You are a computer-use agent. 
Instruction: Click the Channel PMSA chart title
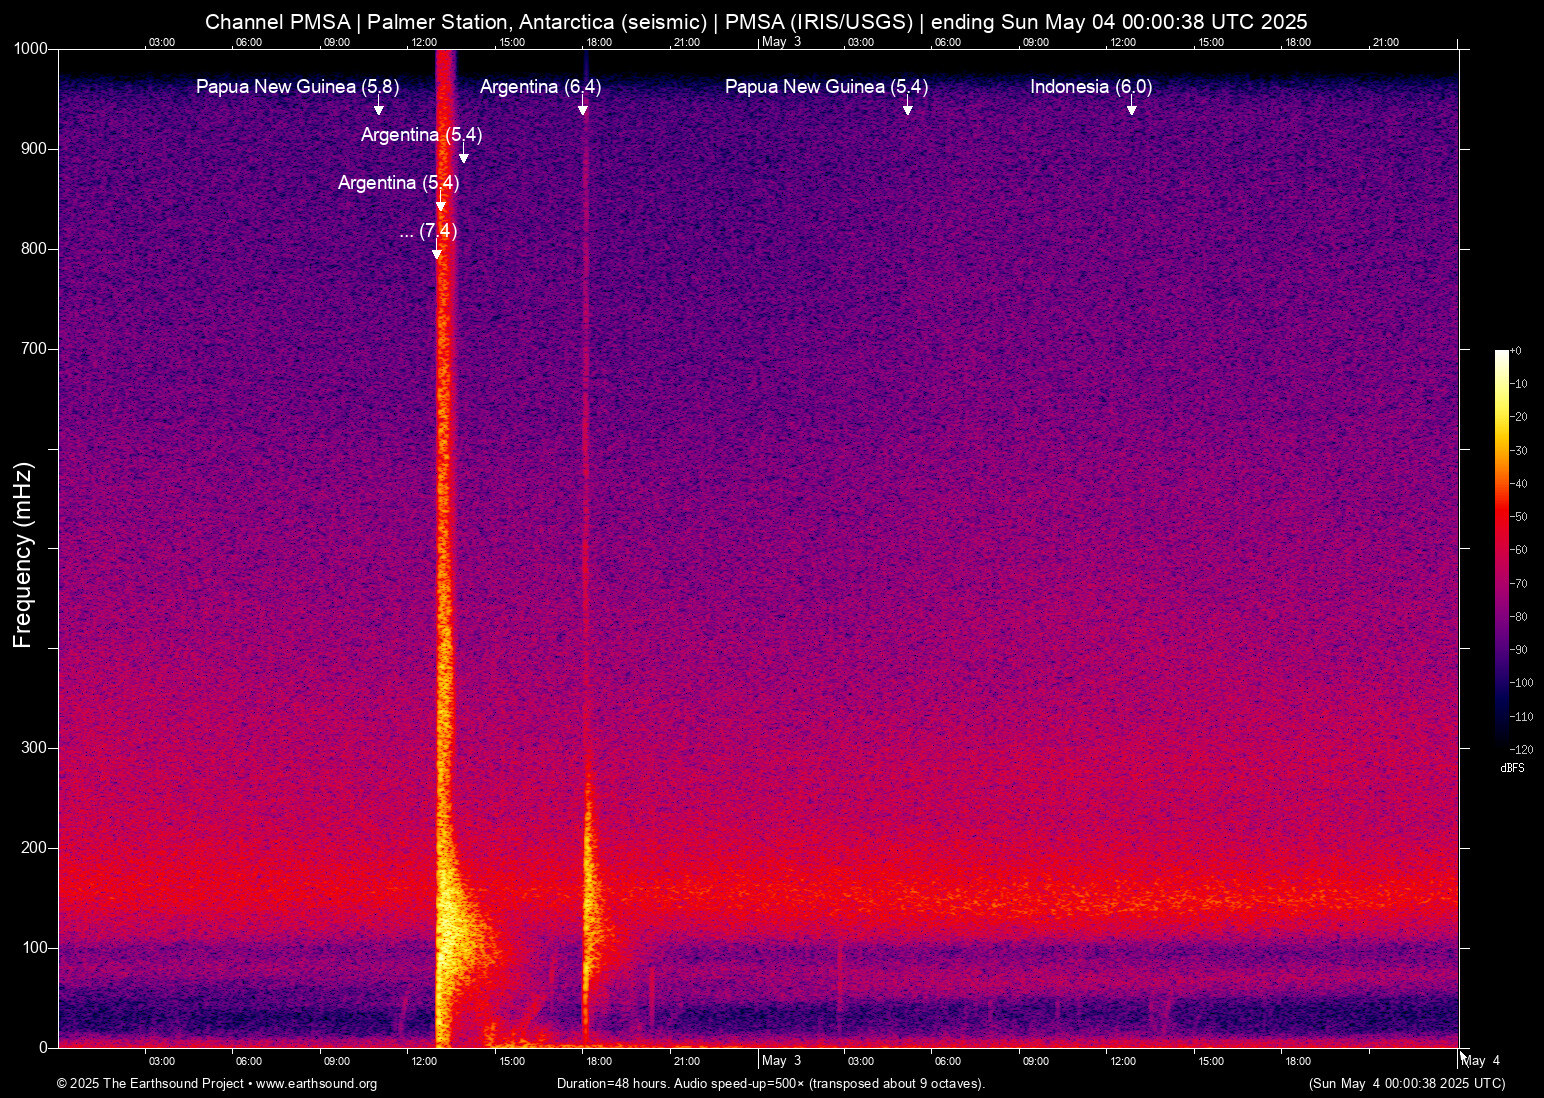click(756, 22)
